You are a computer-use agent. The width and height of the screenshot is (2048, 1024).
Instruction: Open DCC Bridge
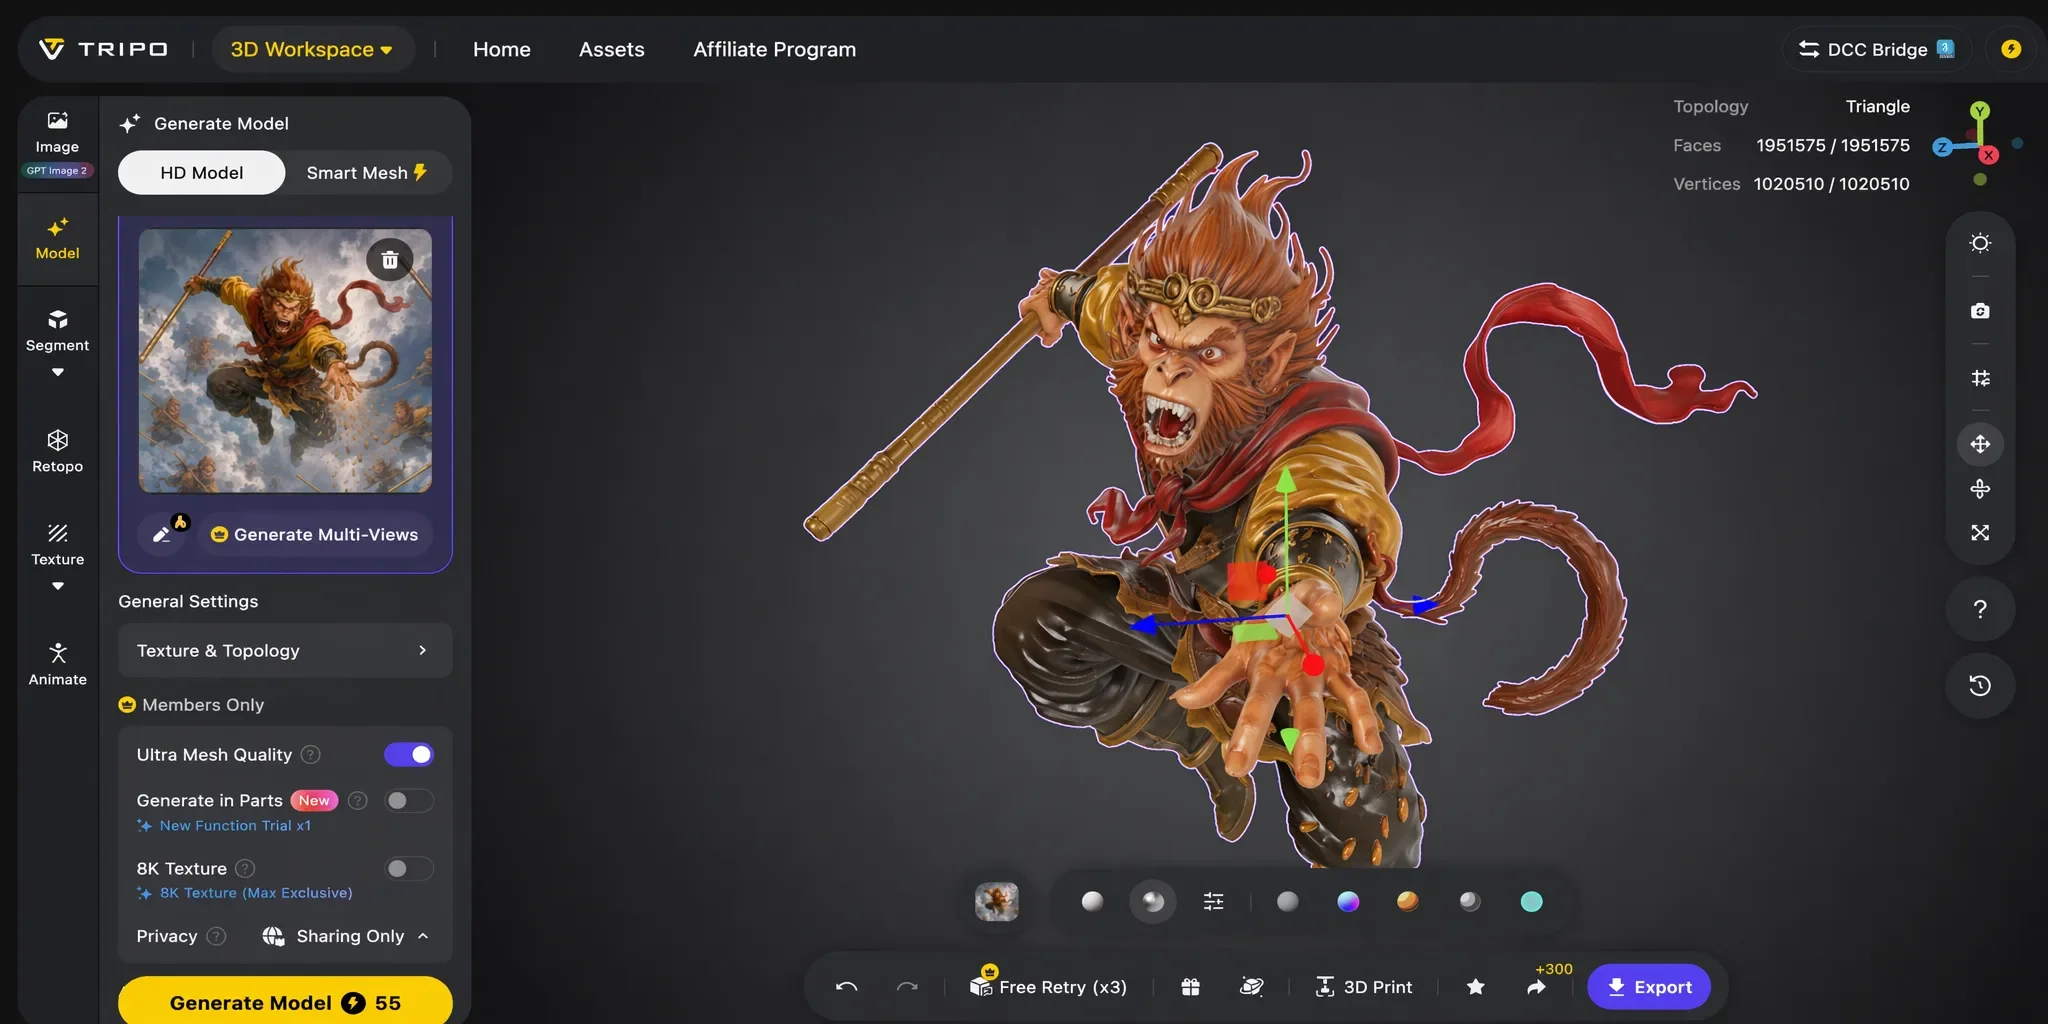pos(1876,49)
